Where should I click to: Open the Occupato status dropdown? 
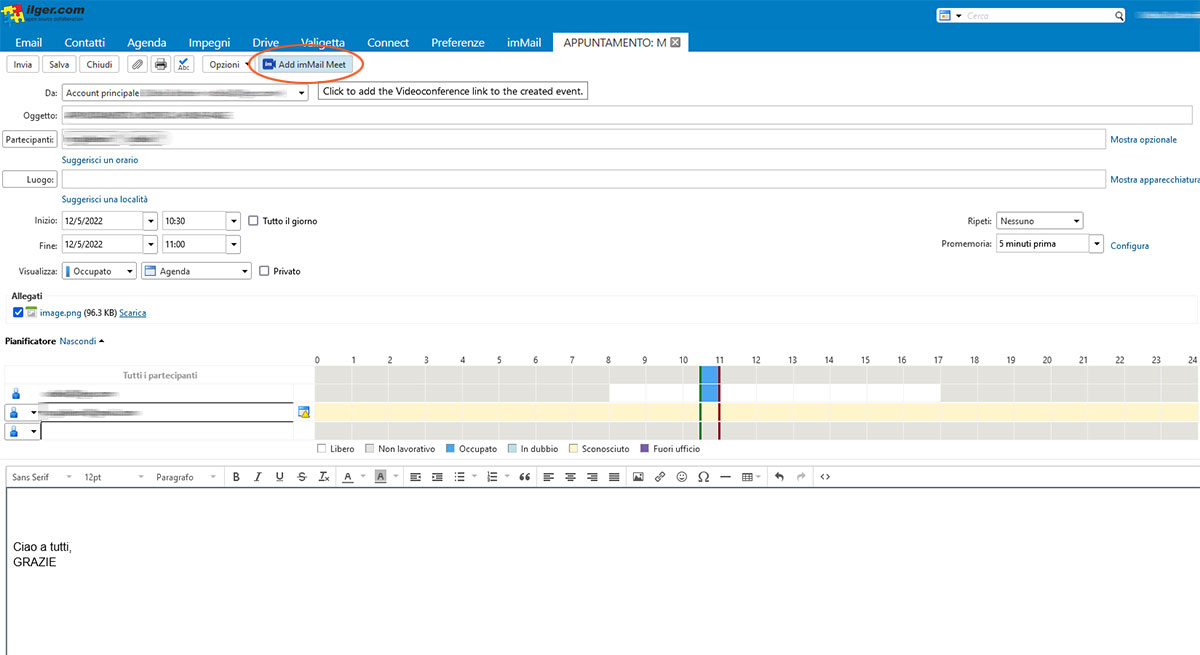click(x=99, y=271)
